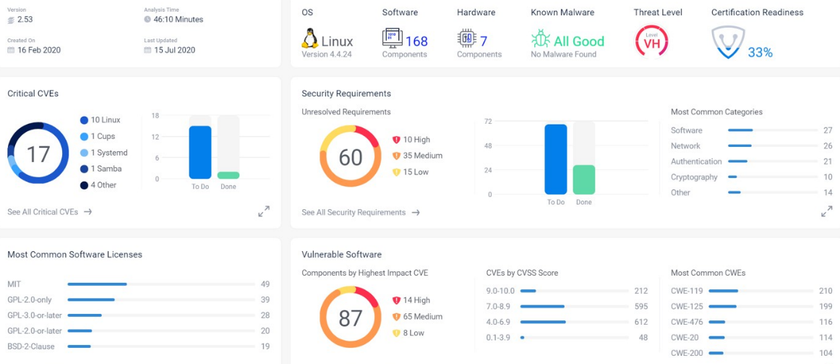
Task: Click the hardware chip components icon
Action: [467, 39]
